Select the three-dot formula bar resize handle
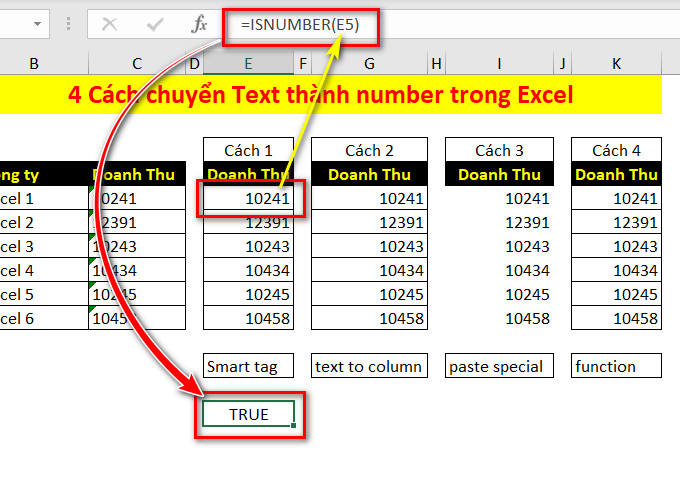The image size is (680, 495). click(x=69, y=24)
